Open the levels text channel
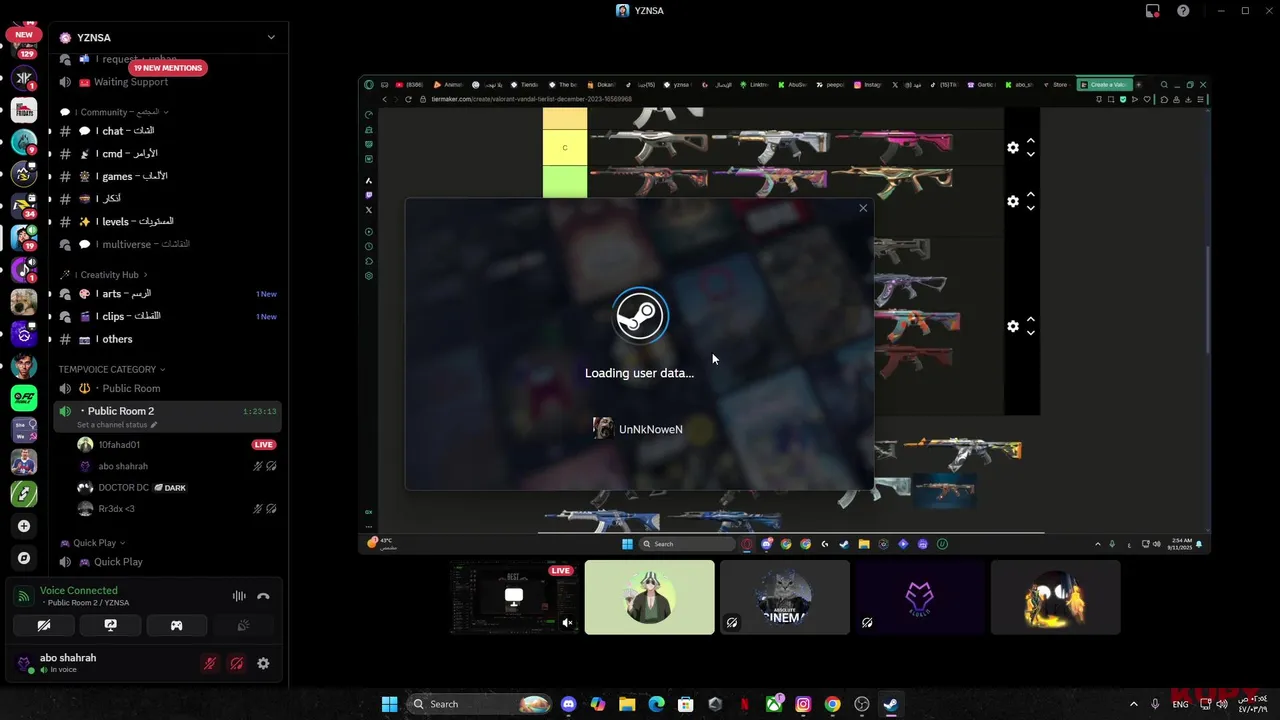Image resolution: width=1280 pixels, height=720 pixels. [166, 221]
